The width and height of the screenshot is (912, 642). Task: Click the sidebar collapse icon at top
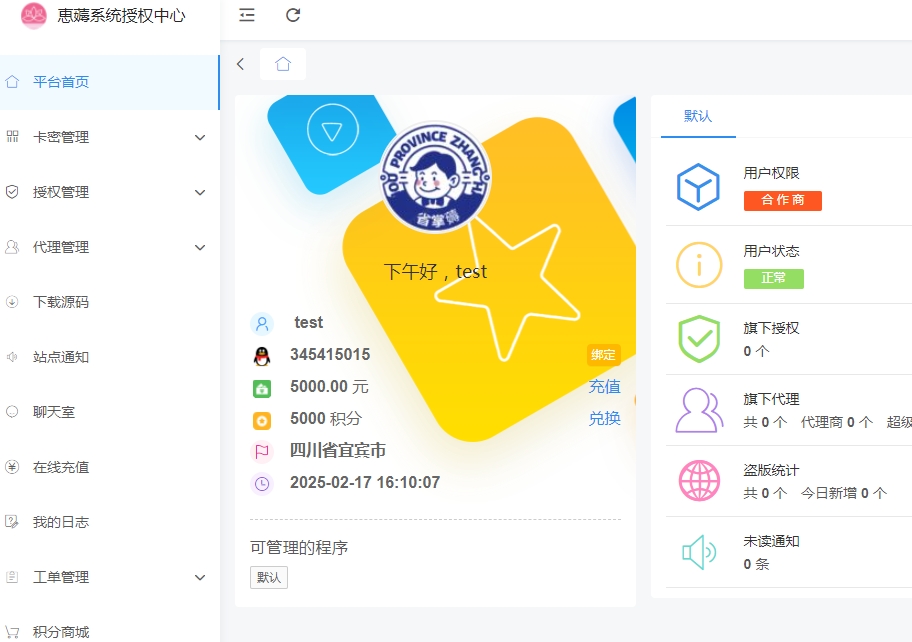[x=245, y=15]
